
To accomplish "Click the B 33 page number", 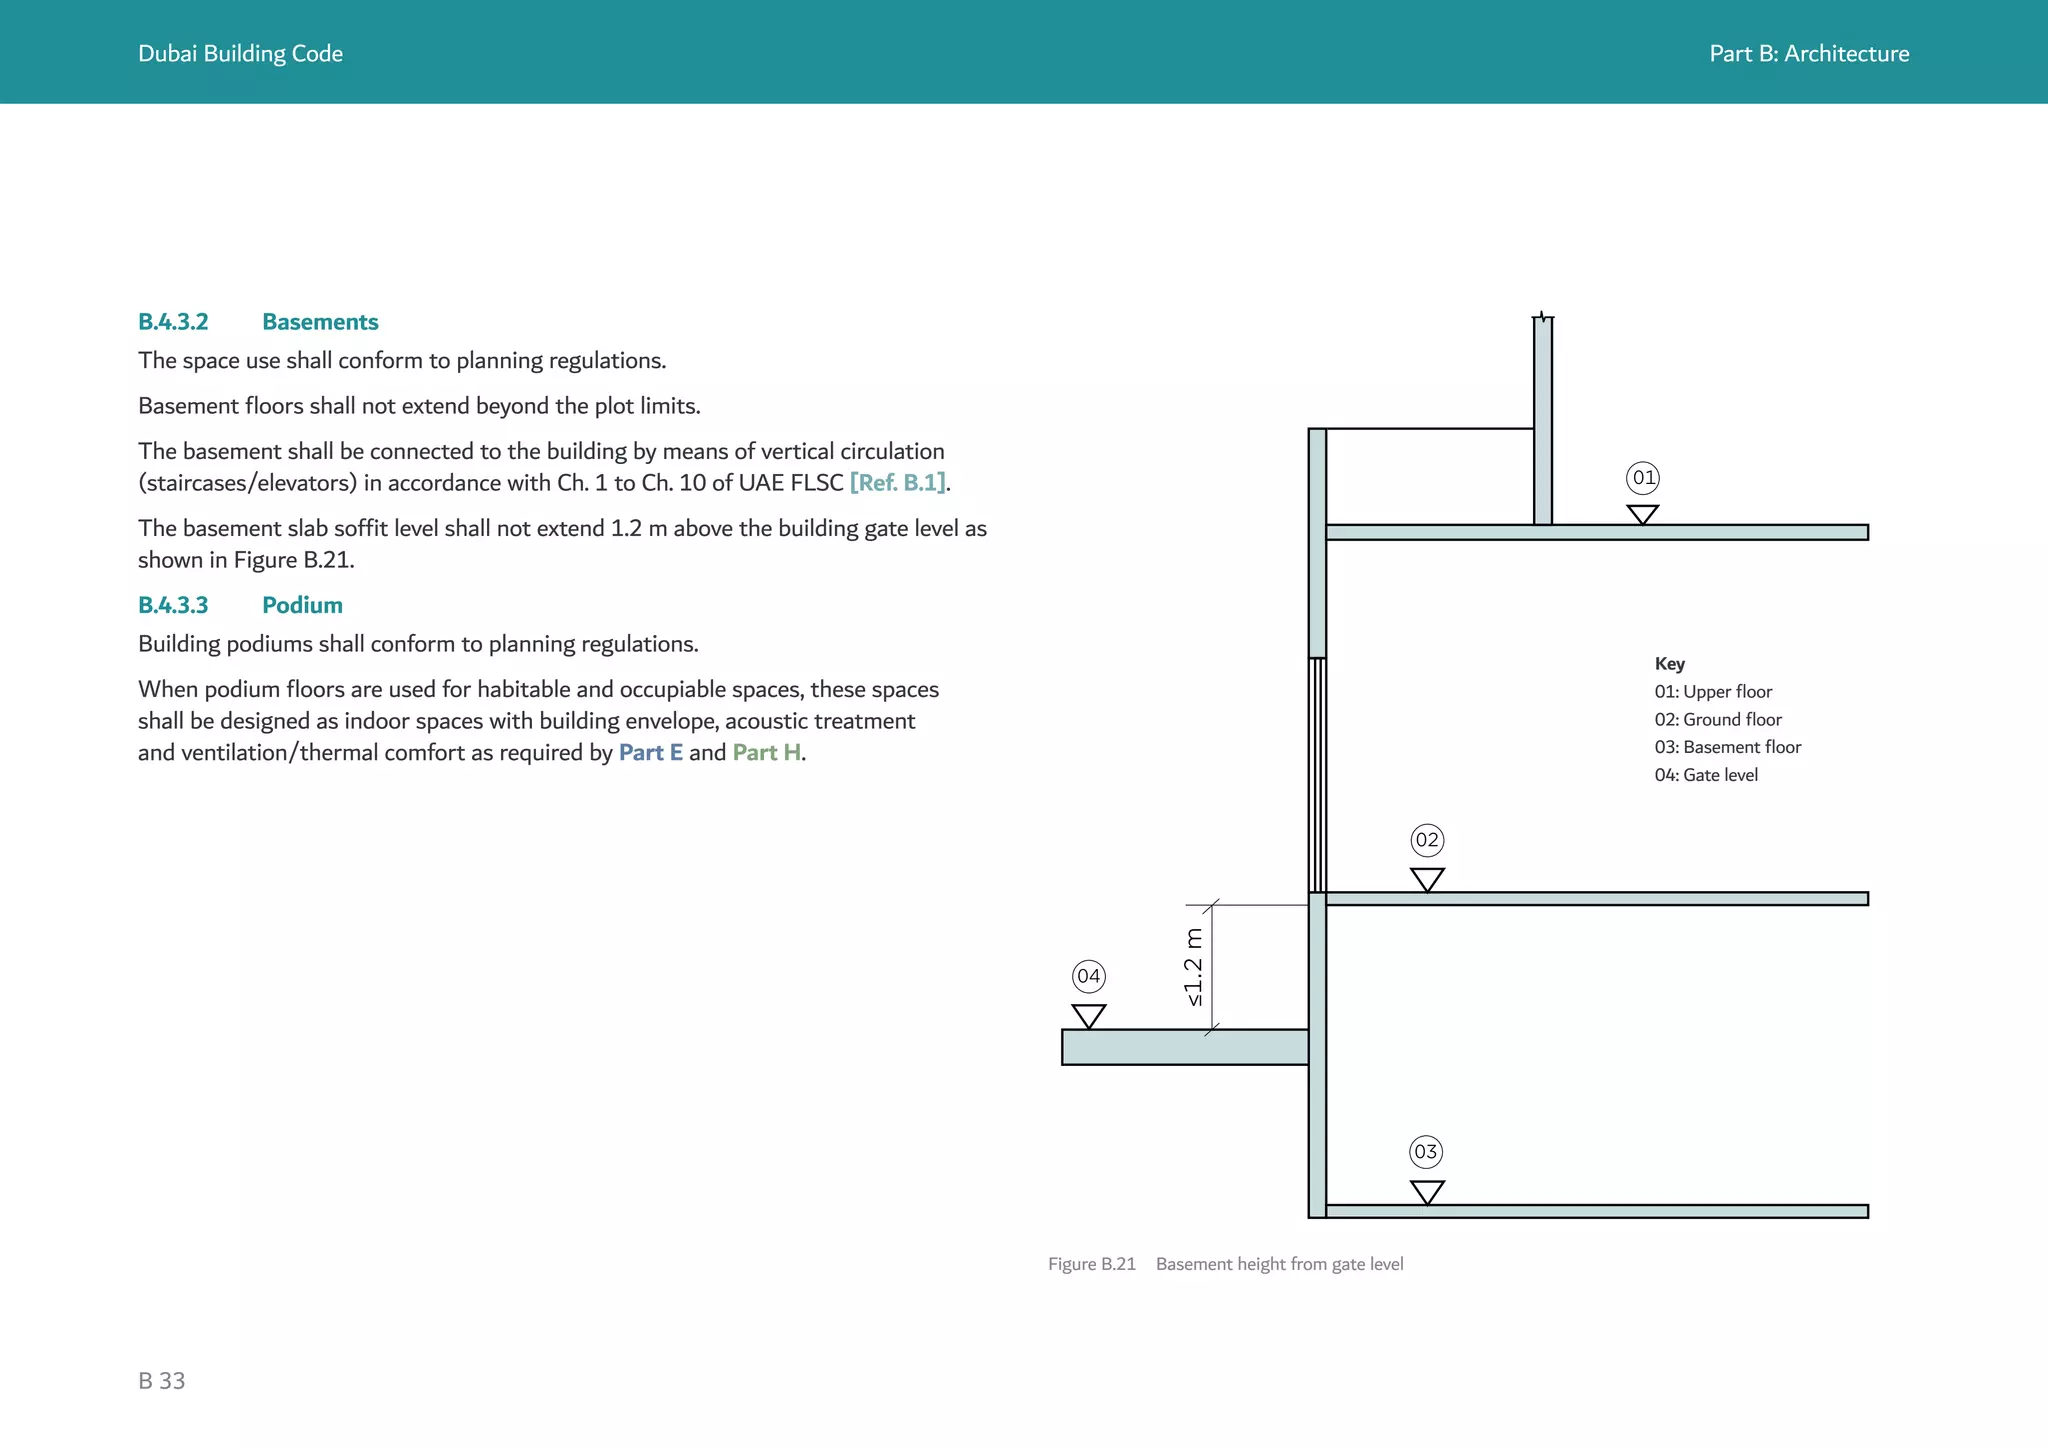I will pyautogui.click(x=162, y=1381).
